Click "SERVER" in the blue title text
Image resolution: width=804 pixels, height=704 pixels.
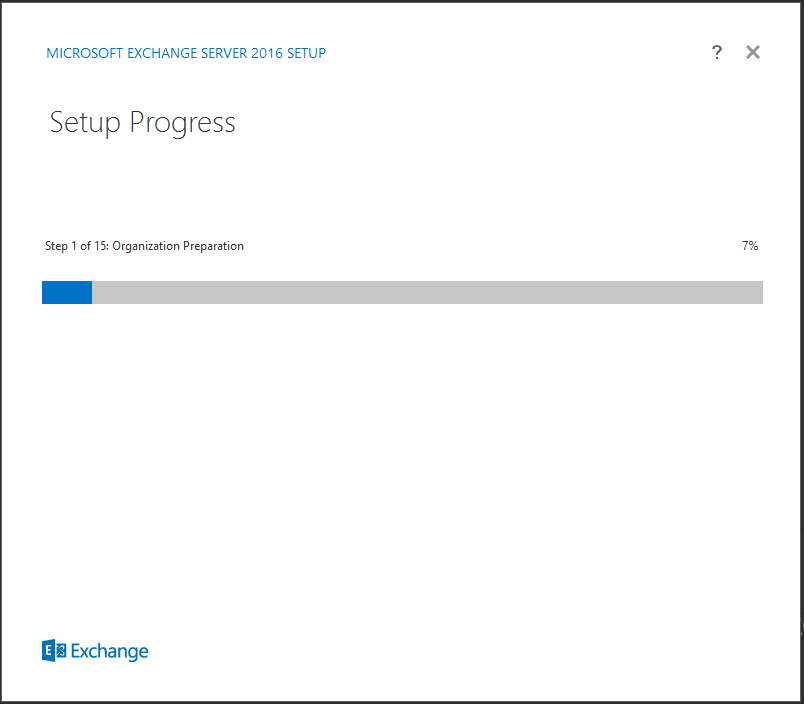pyautogui.click(x=224, y=53)
